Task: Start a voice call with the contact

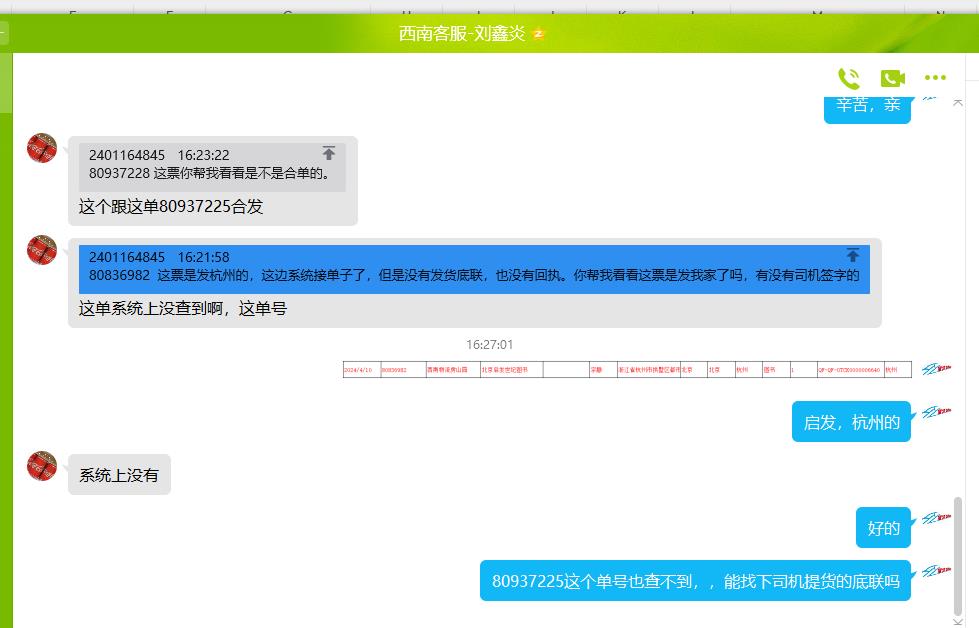Action: point(849,78)
